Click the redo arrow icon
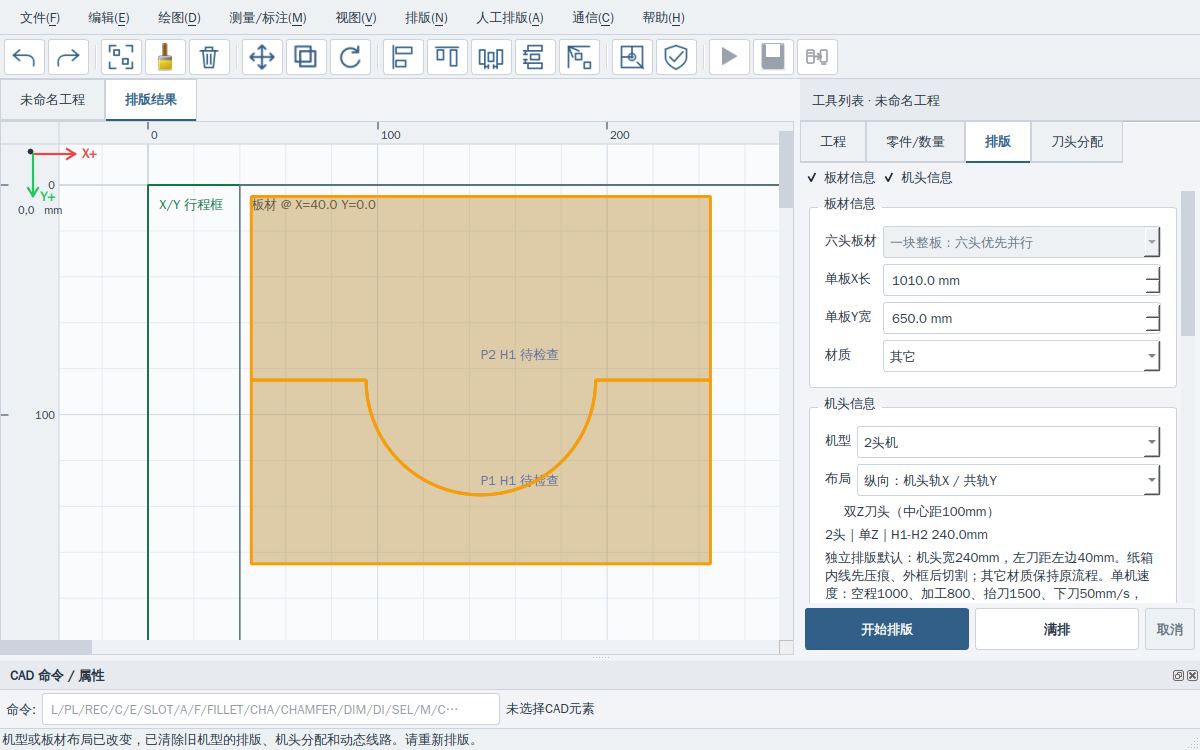This screenshot has width=1200, height=750. [x=68, y=57]
